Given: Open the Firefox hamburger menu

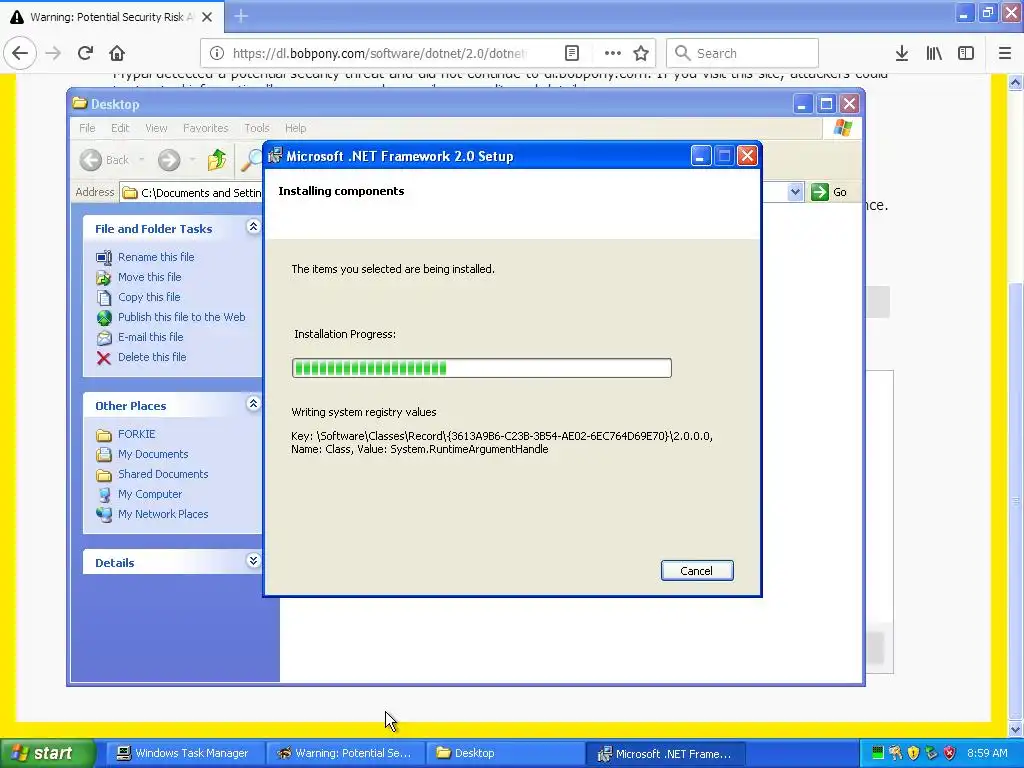Looking at the screenshot, I should tap(1005, 54).
